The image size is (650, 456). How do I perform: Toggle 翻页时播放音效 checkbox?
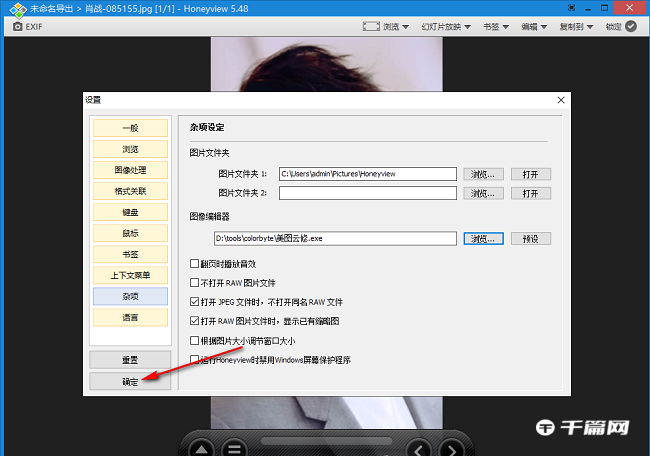(x=194, y=264)
